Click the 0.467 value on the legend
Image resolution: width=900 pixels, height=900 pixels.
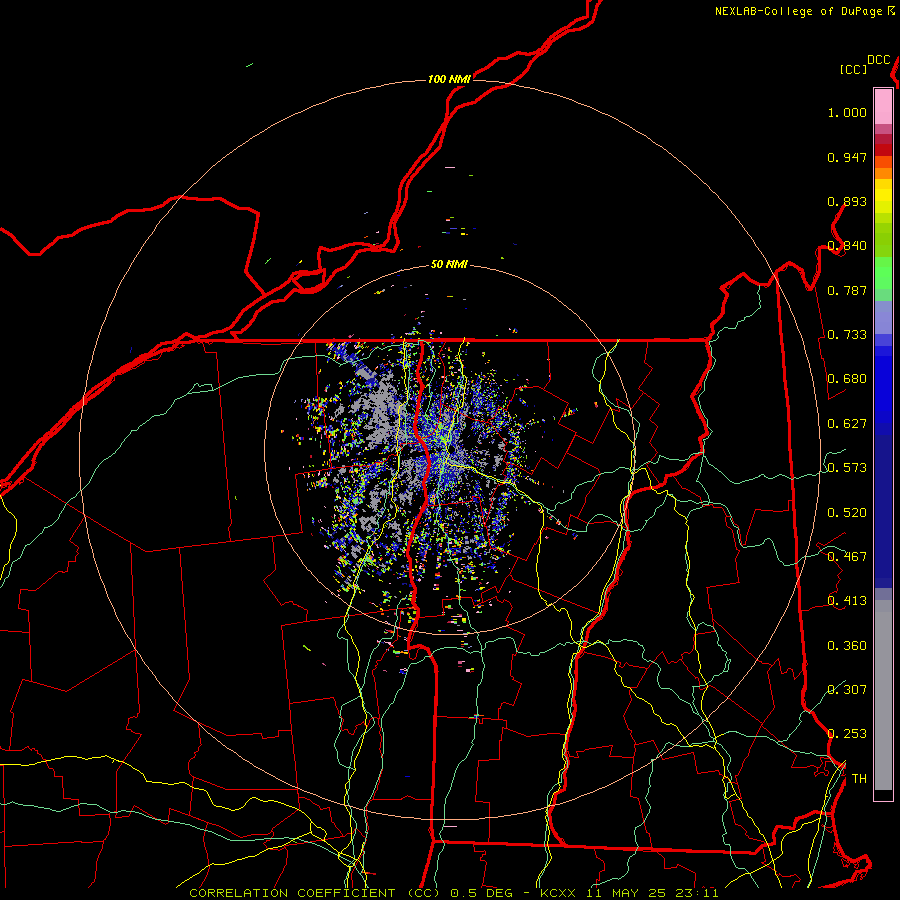click(x=847, y=557)
